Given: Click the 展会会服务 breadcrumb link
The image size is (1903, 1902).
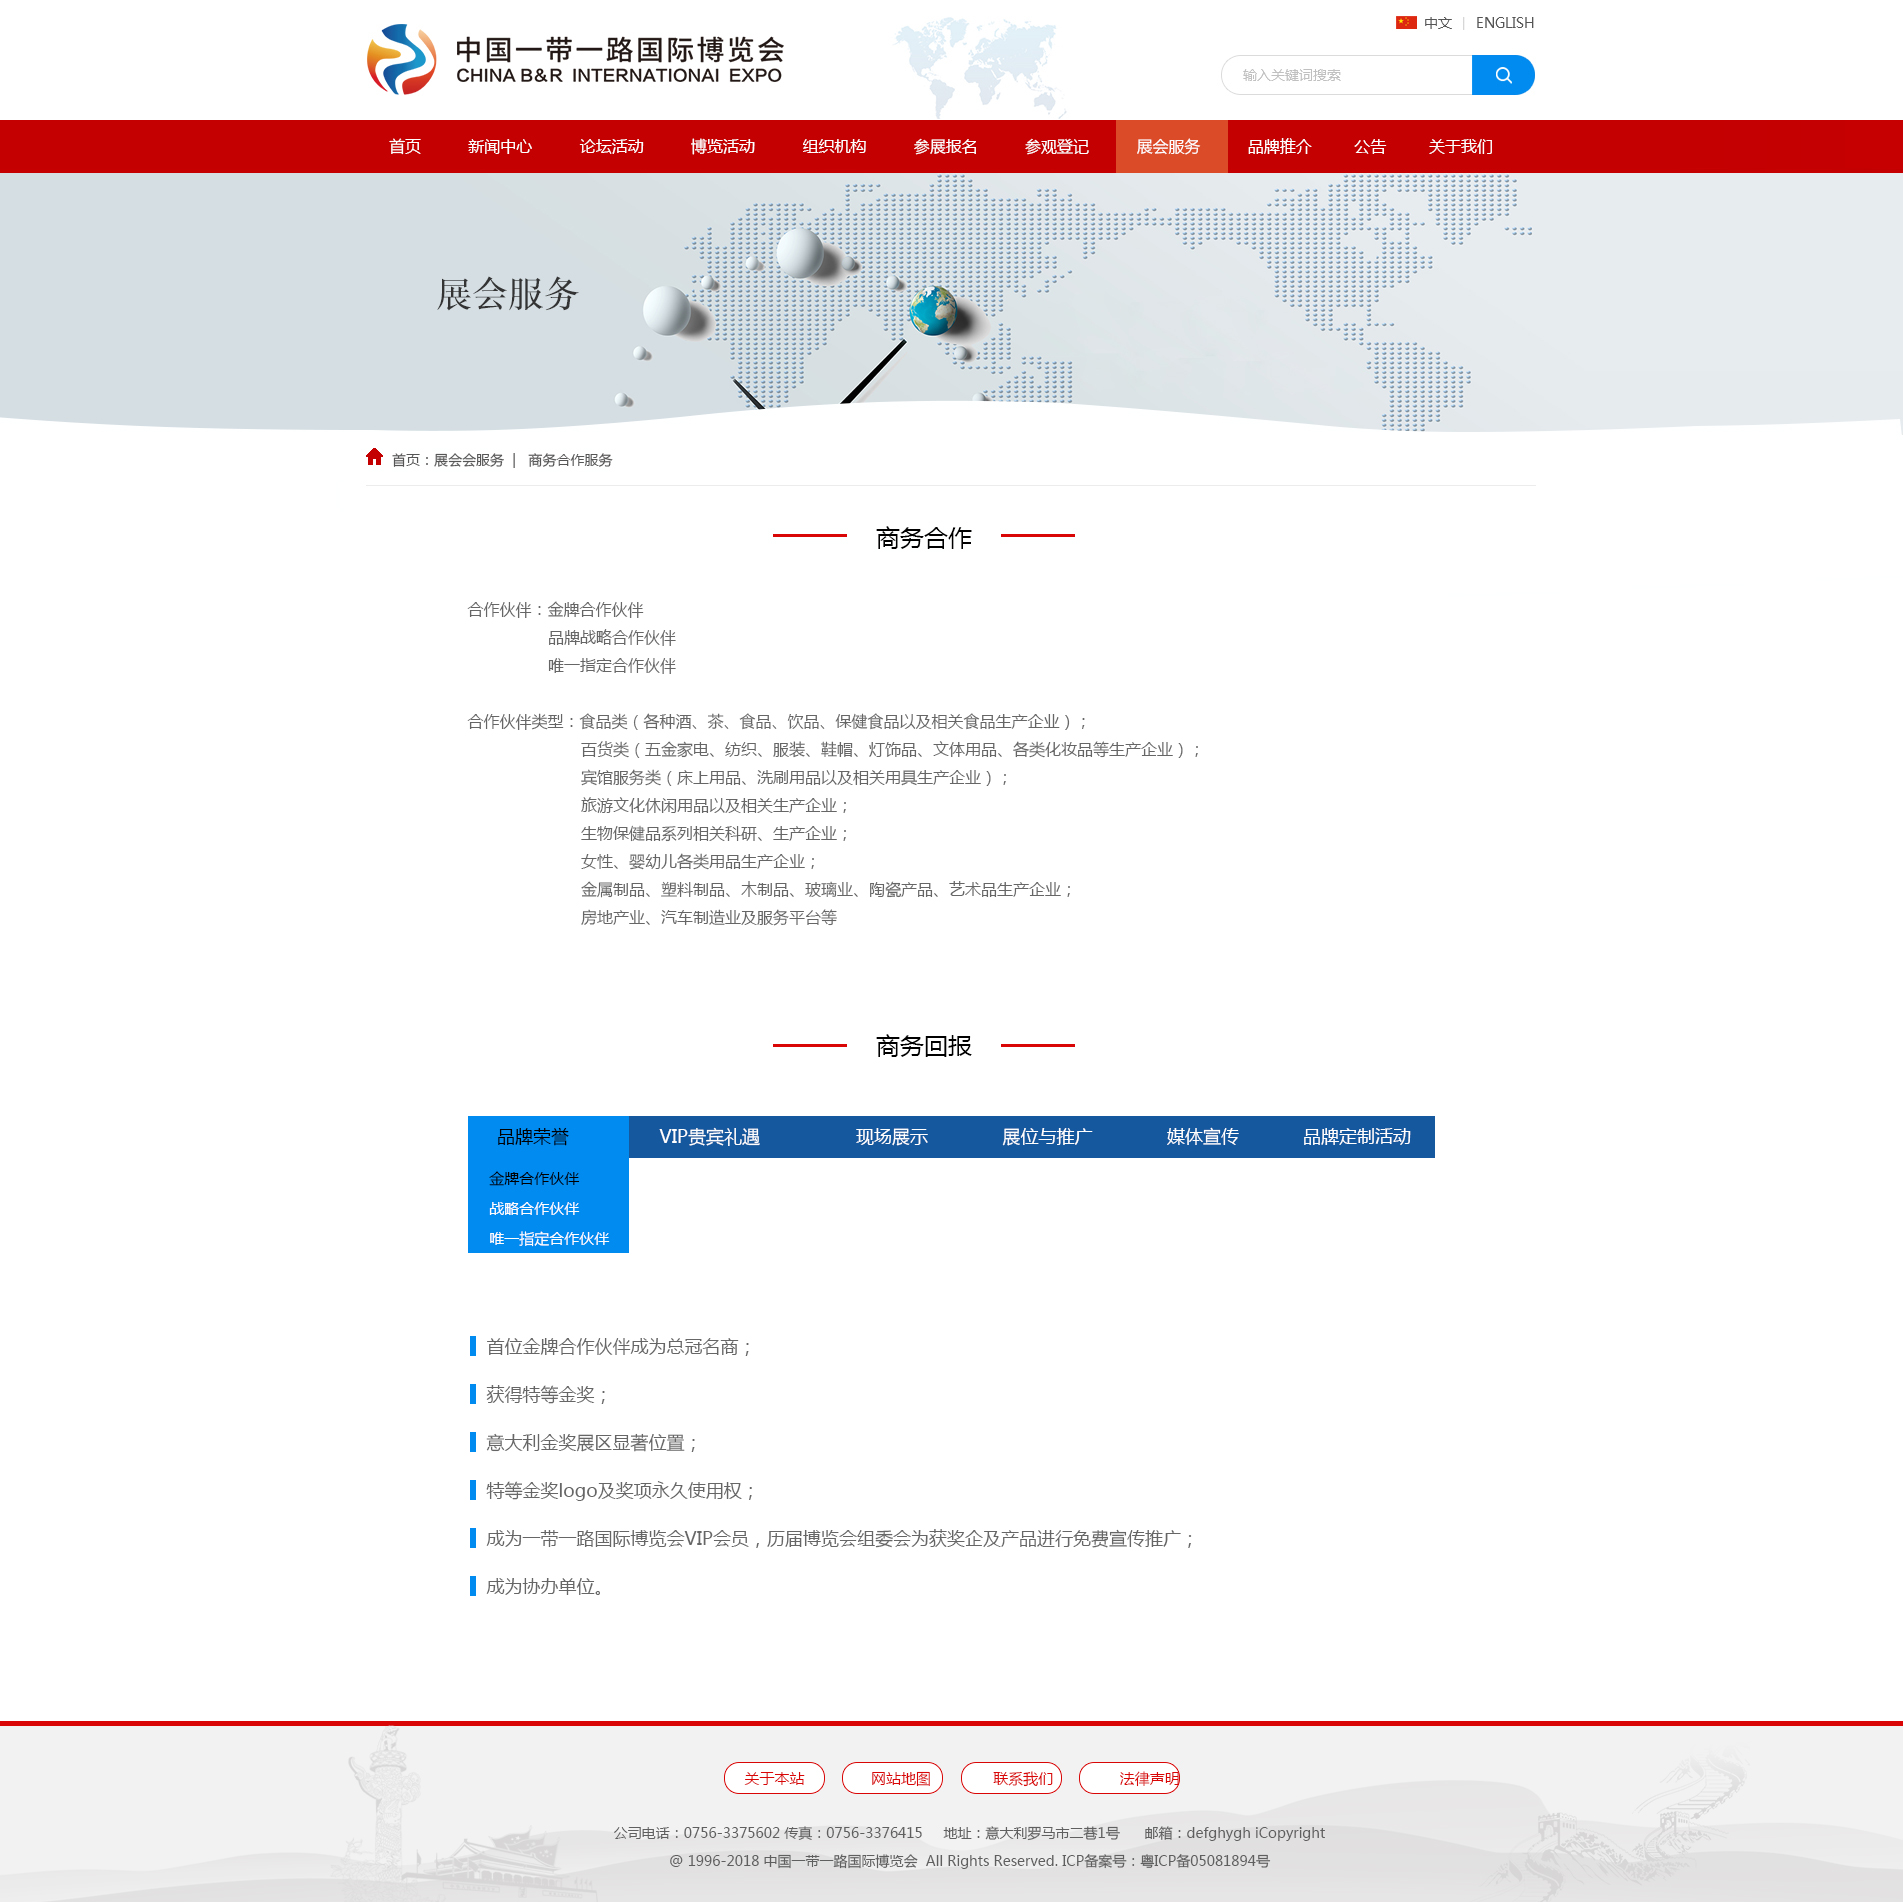Looking at the screenshot, I should coord(468,460).
